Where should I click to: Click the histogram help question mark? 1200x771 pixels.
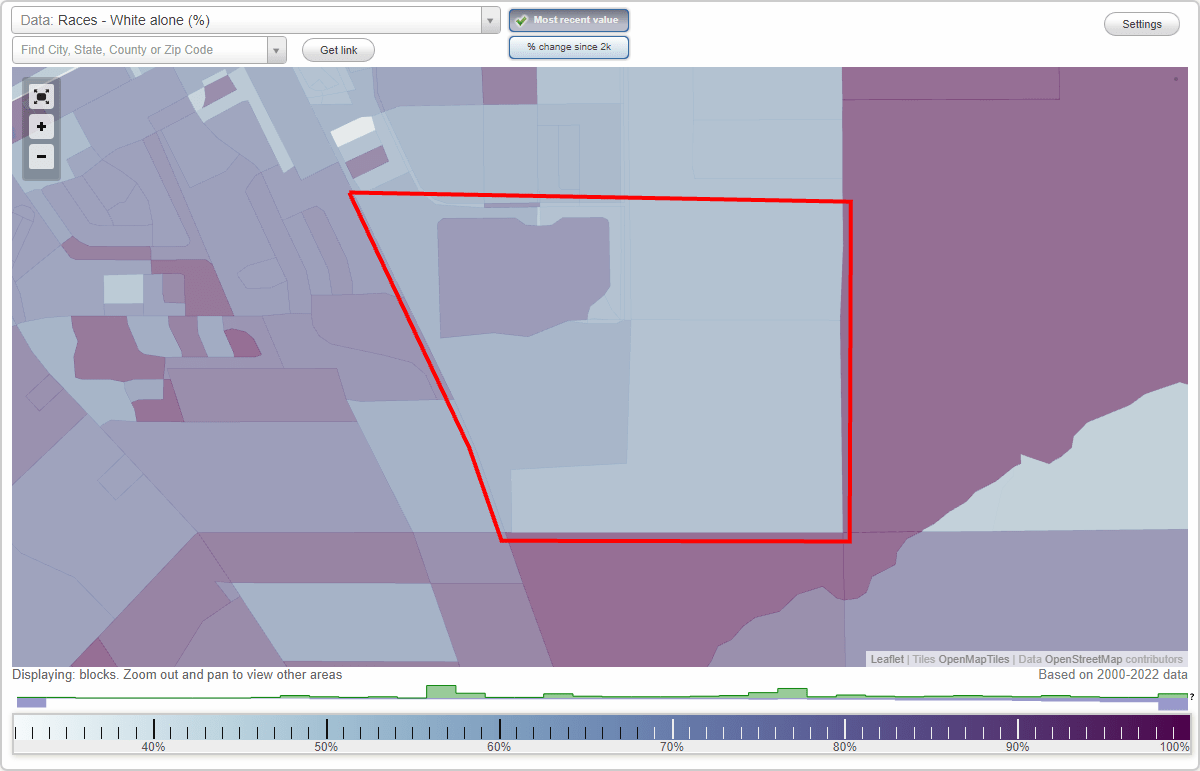(x=1192, y=696)
